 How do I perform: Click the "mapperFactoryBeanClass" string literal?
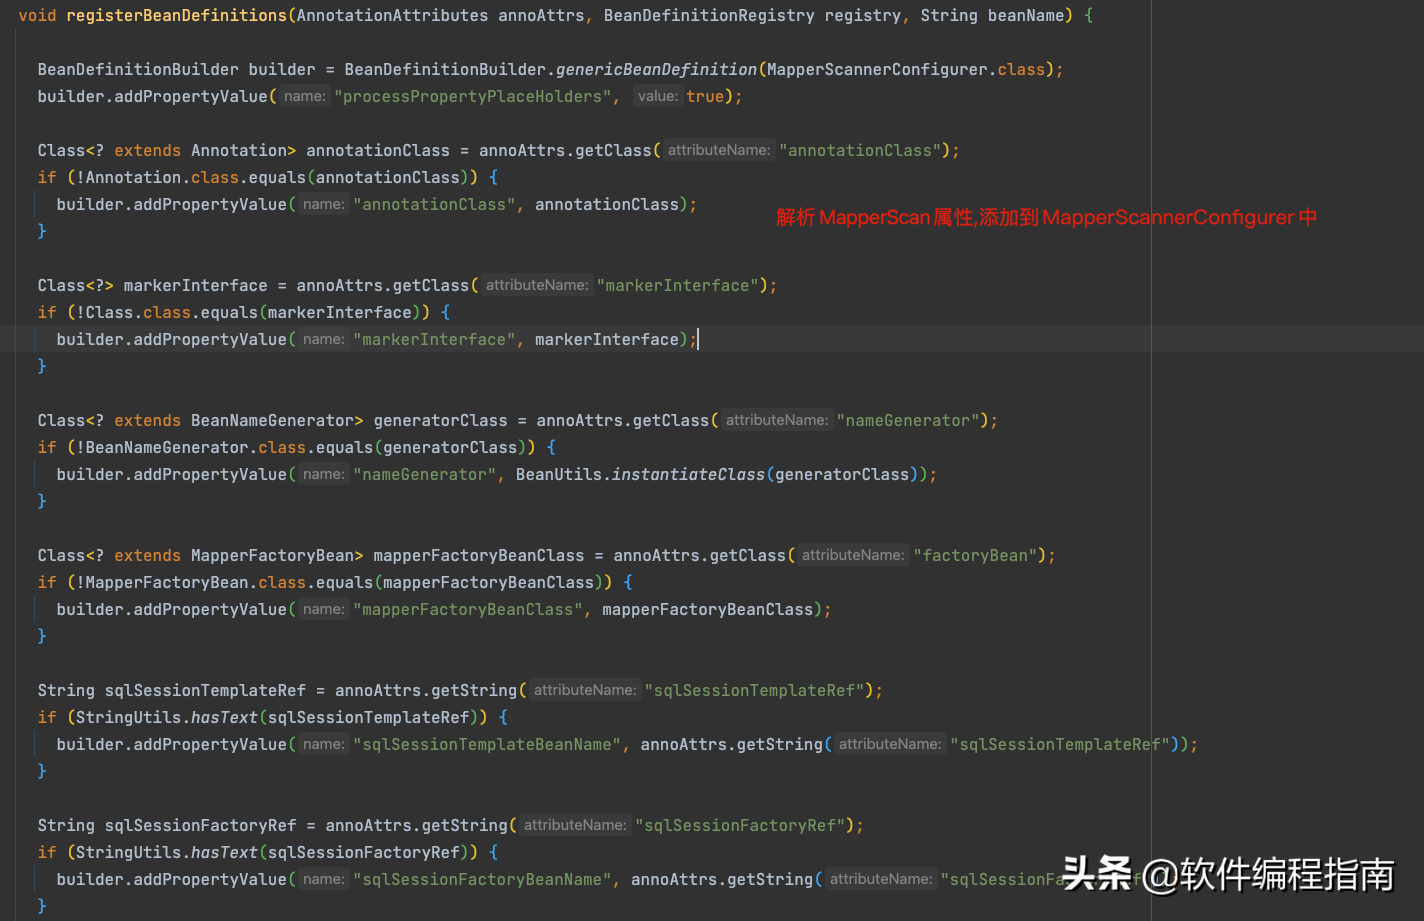[x=468, y=609]
